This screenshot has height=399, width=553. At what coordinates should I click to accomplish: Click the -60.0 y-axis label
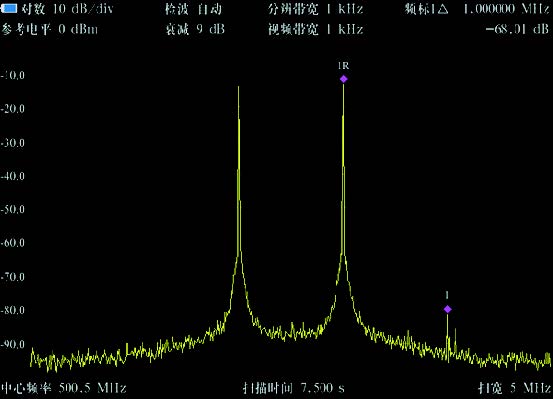coord(12,243)
